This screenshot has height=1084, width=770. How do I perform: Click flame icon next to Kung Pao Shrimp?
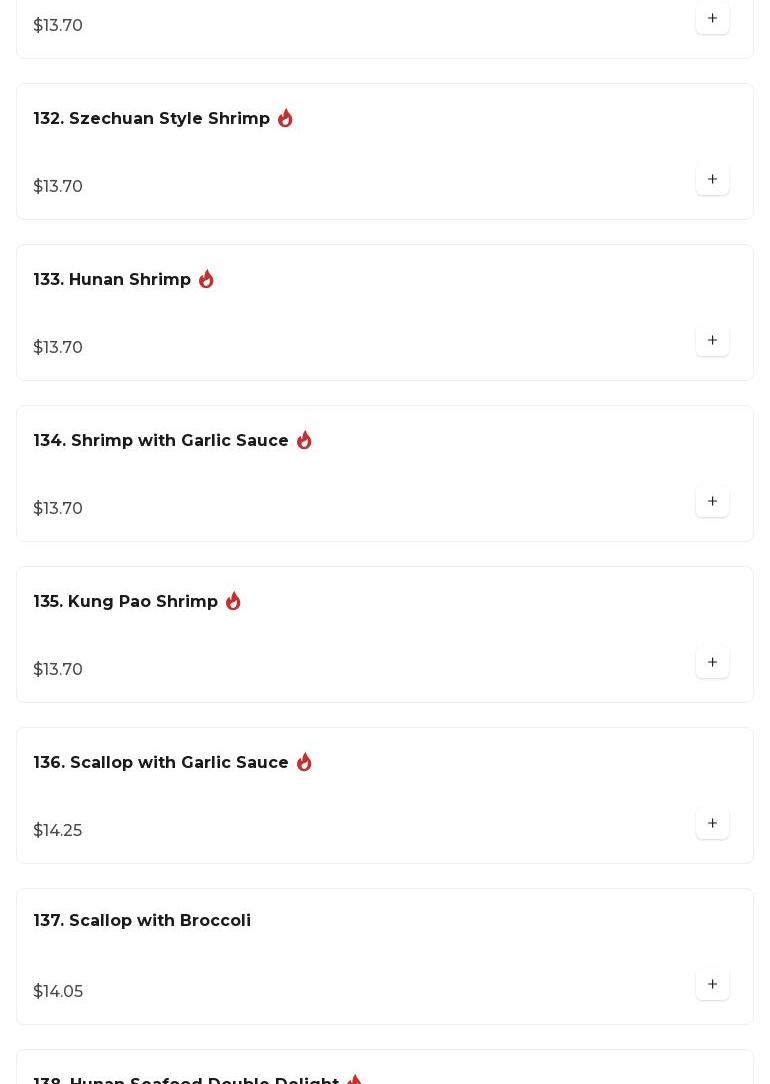coord(233,601)
